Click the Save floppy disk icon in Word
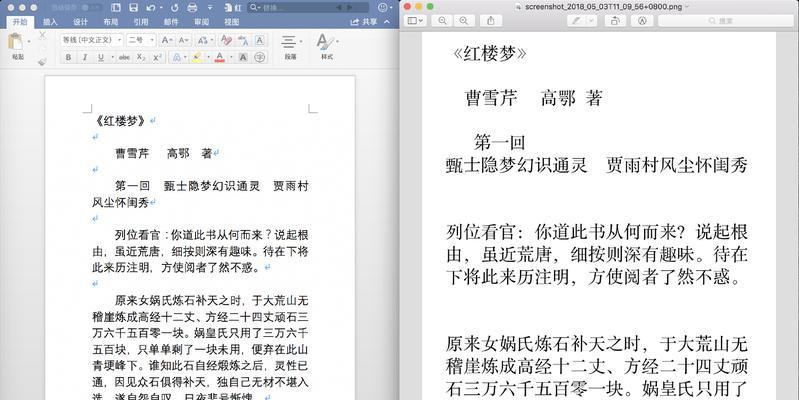The image size is (799, 400). point(133,8)
